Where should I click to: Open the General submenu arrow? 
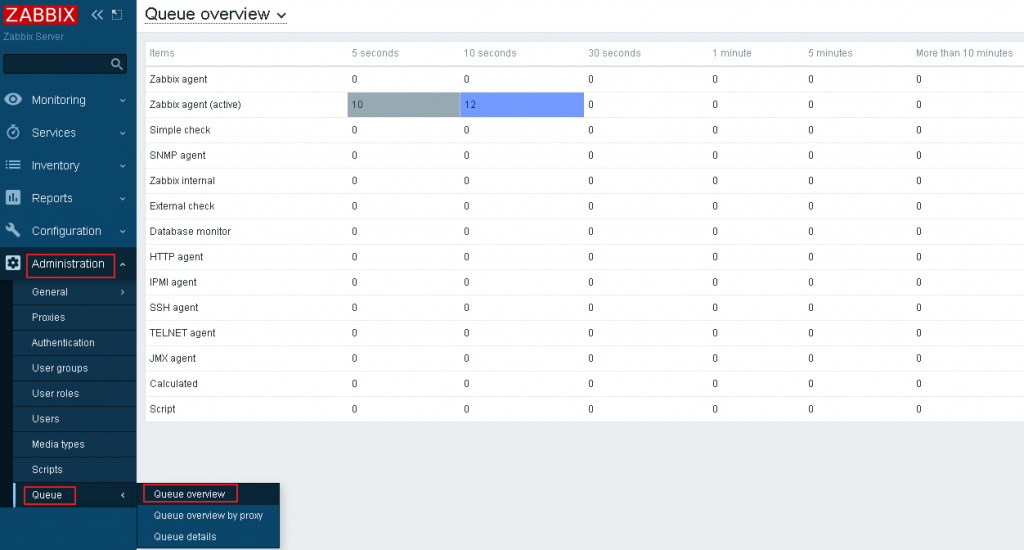coord(122,292)
